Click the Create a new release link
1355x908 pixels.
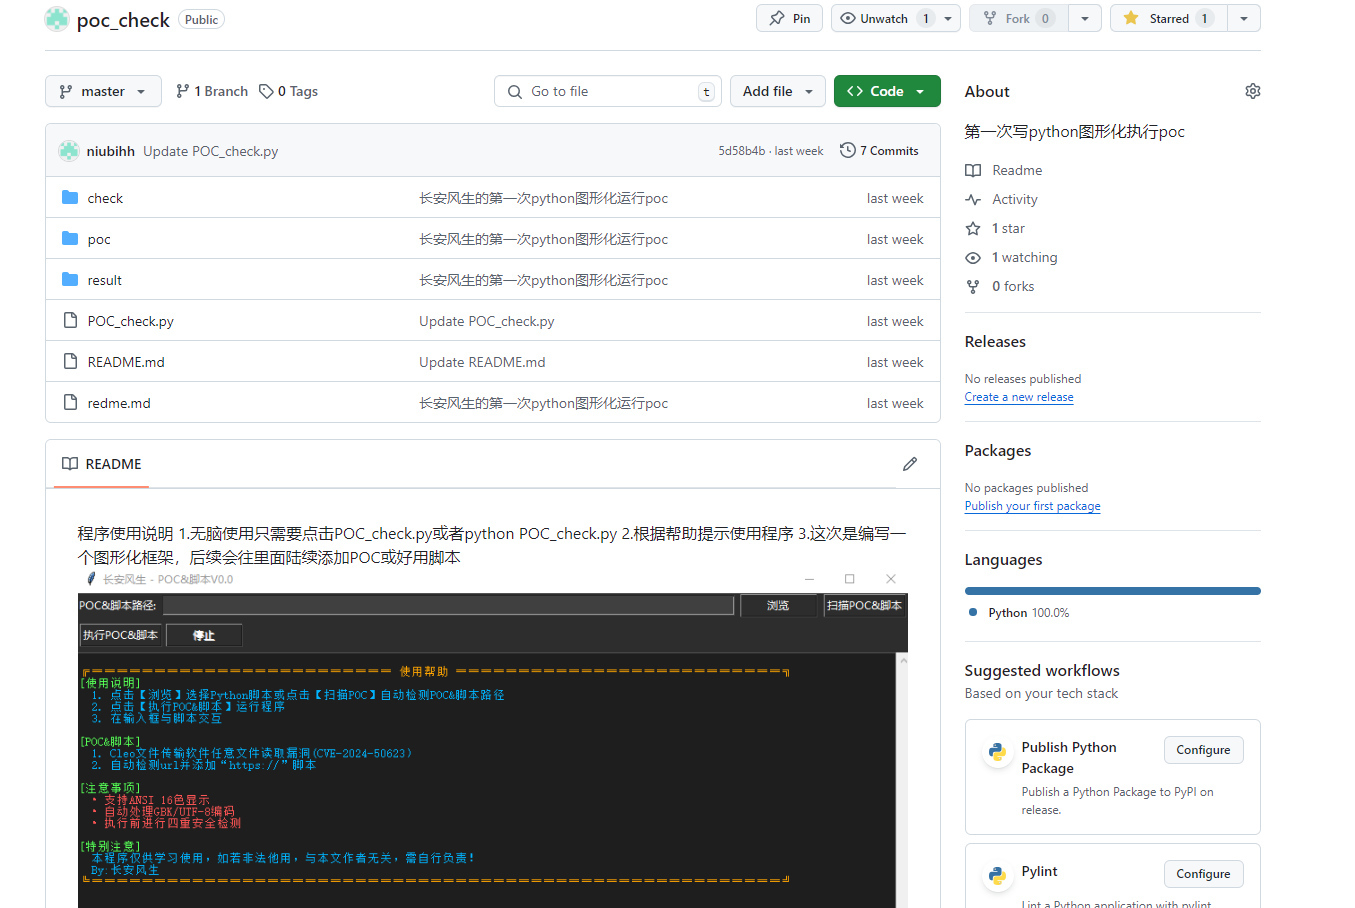click(1018, 397)
